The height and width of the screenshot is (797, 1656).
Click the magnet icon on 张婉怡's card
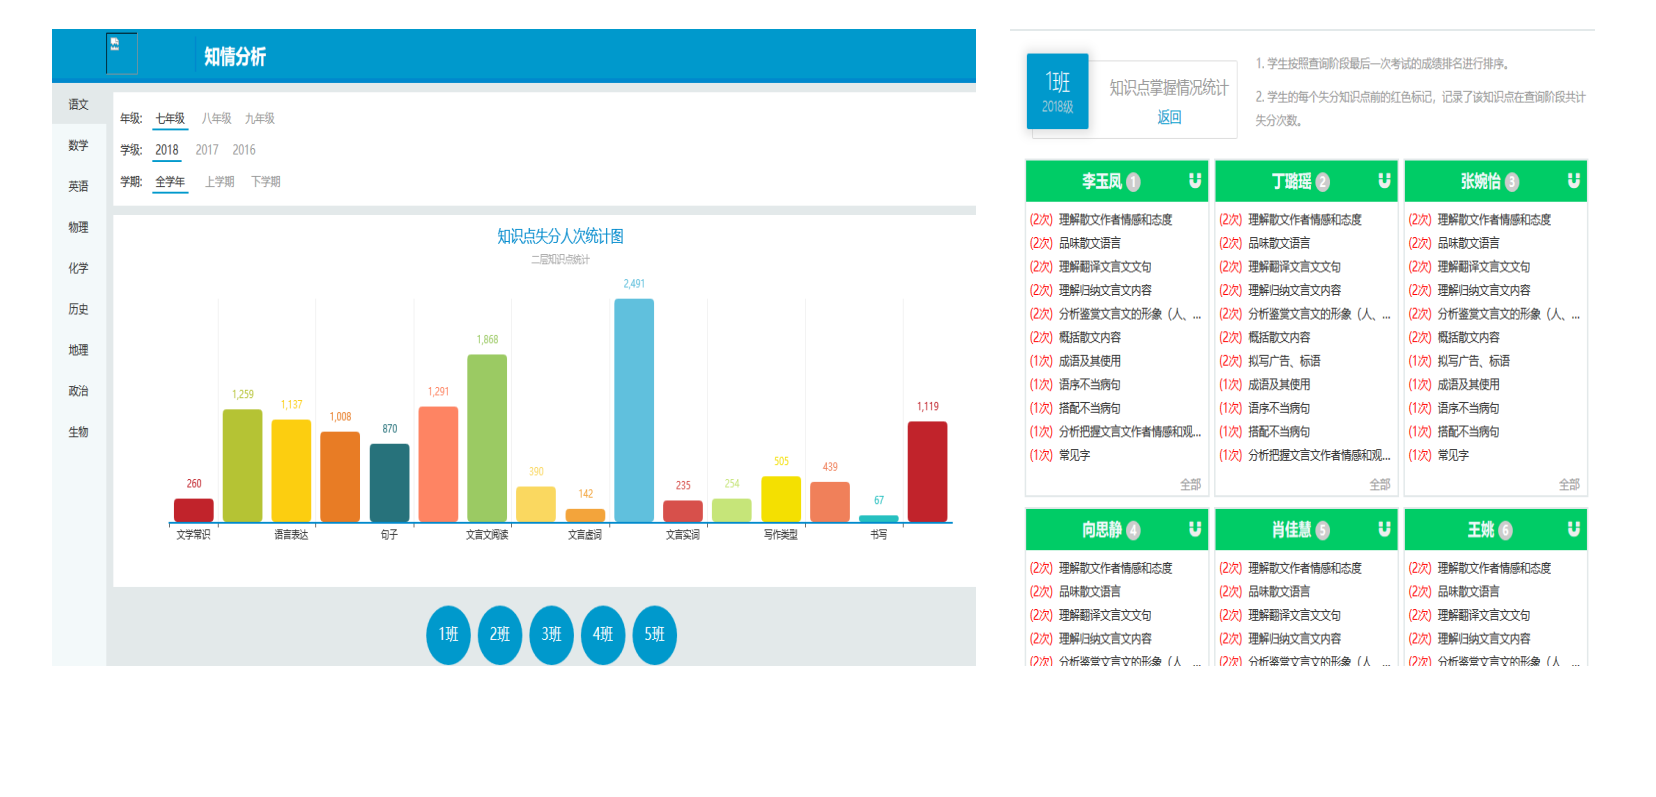[1574, 180]
